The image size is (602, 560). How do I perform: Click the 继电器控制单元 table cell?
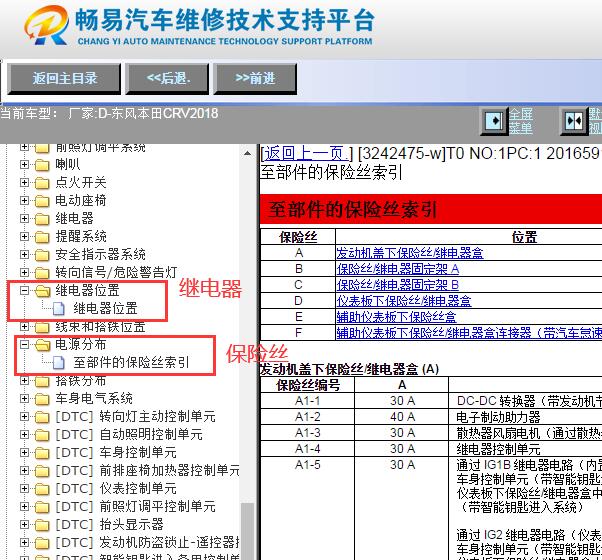[x=526, y=449]
